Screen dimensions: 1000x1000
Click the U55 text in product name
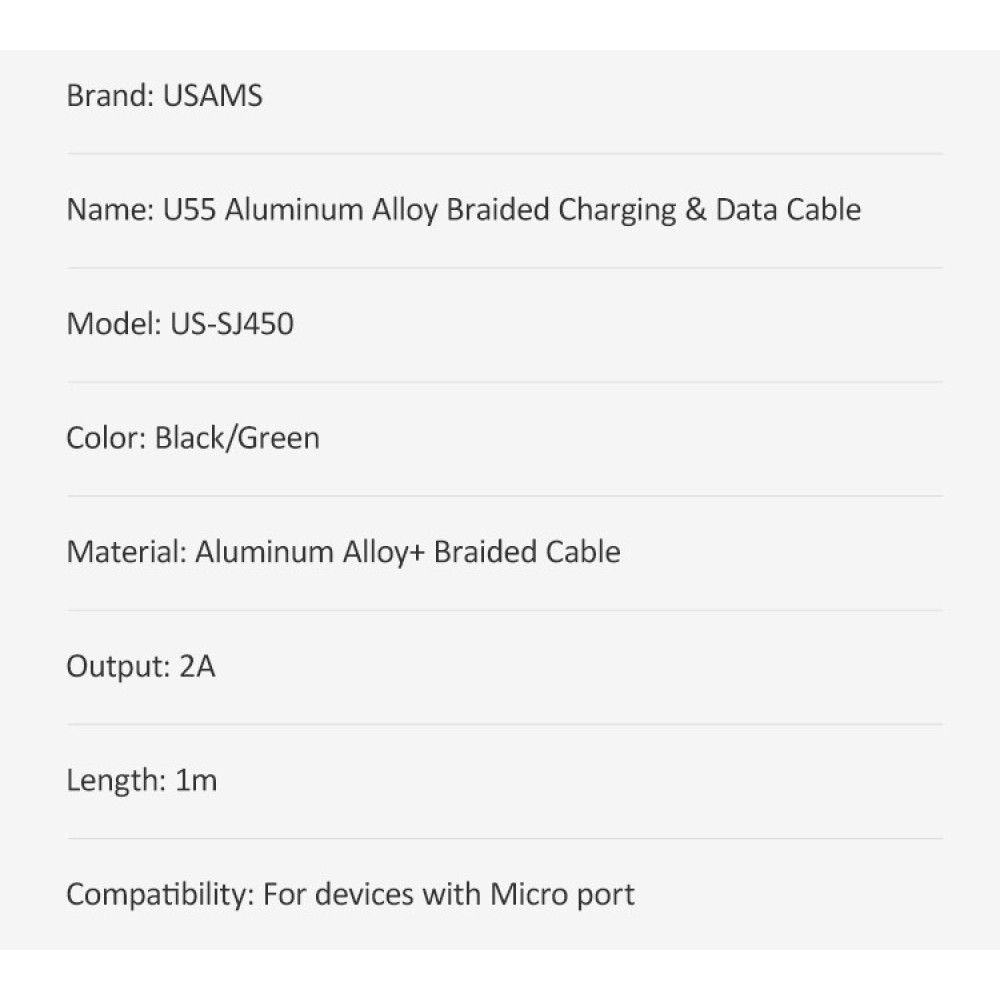188,210
